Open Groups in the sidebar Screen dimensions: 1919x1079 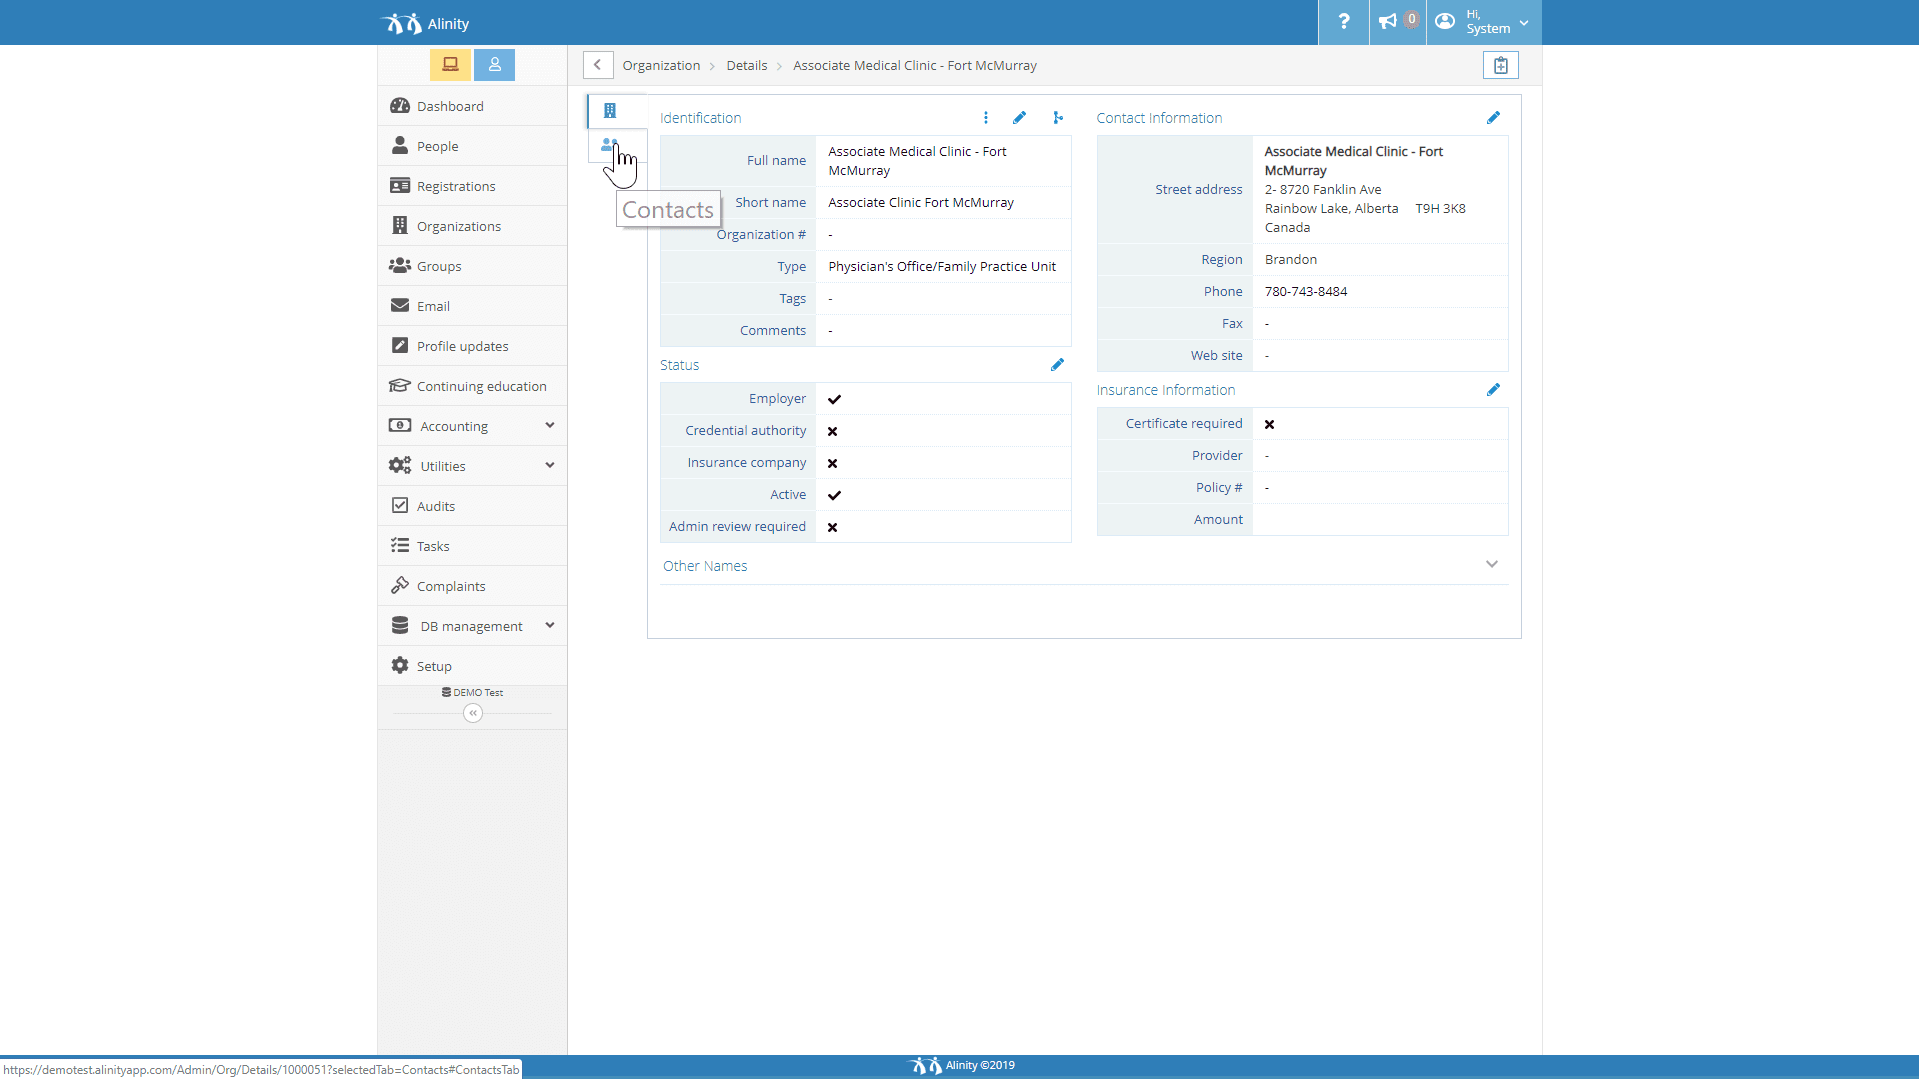coord(472,266)
